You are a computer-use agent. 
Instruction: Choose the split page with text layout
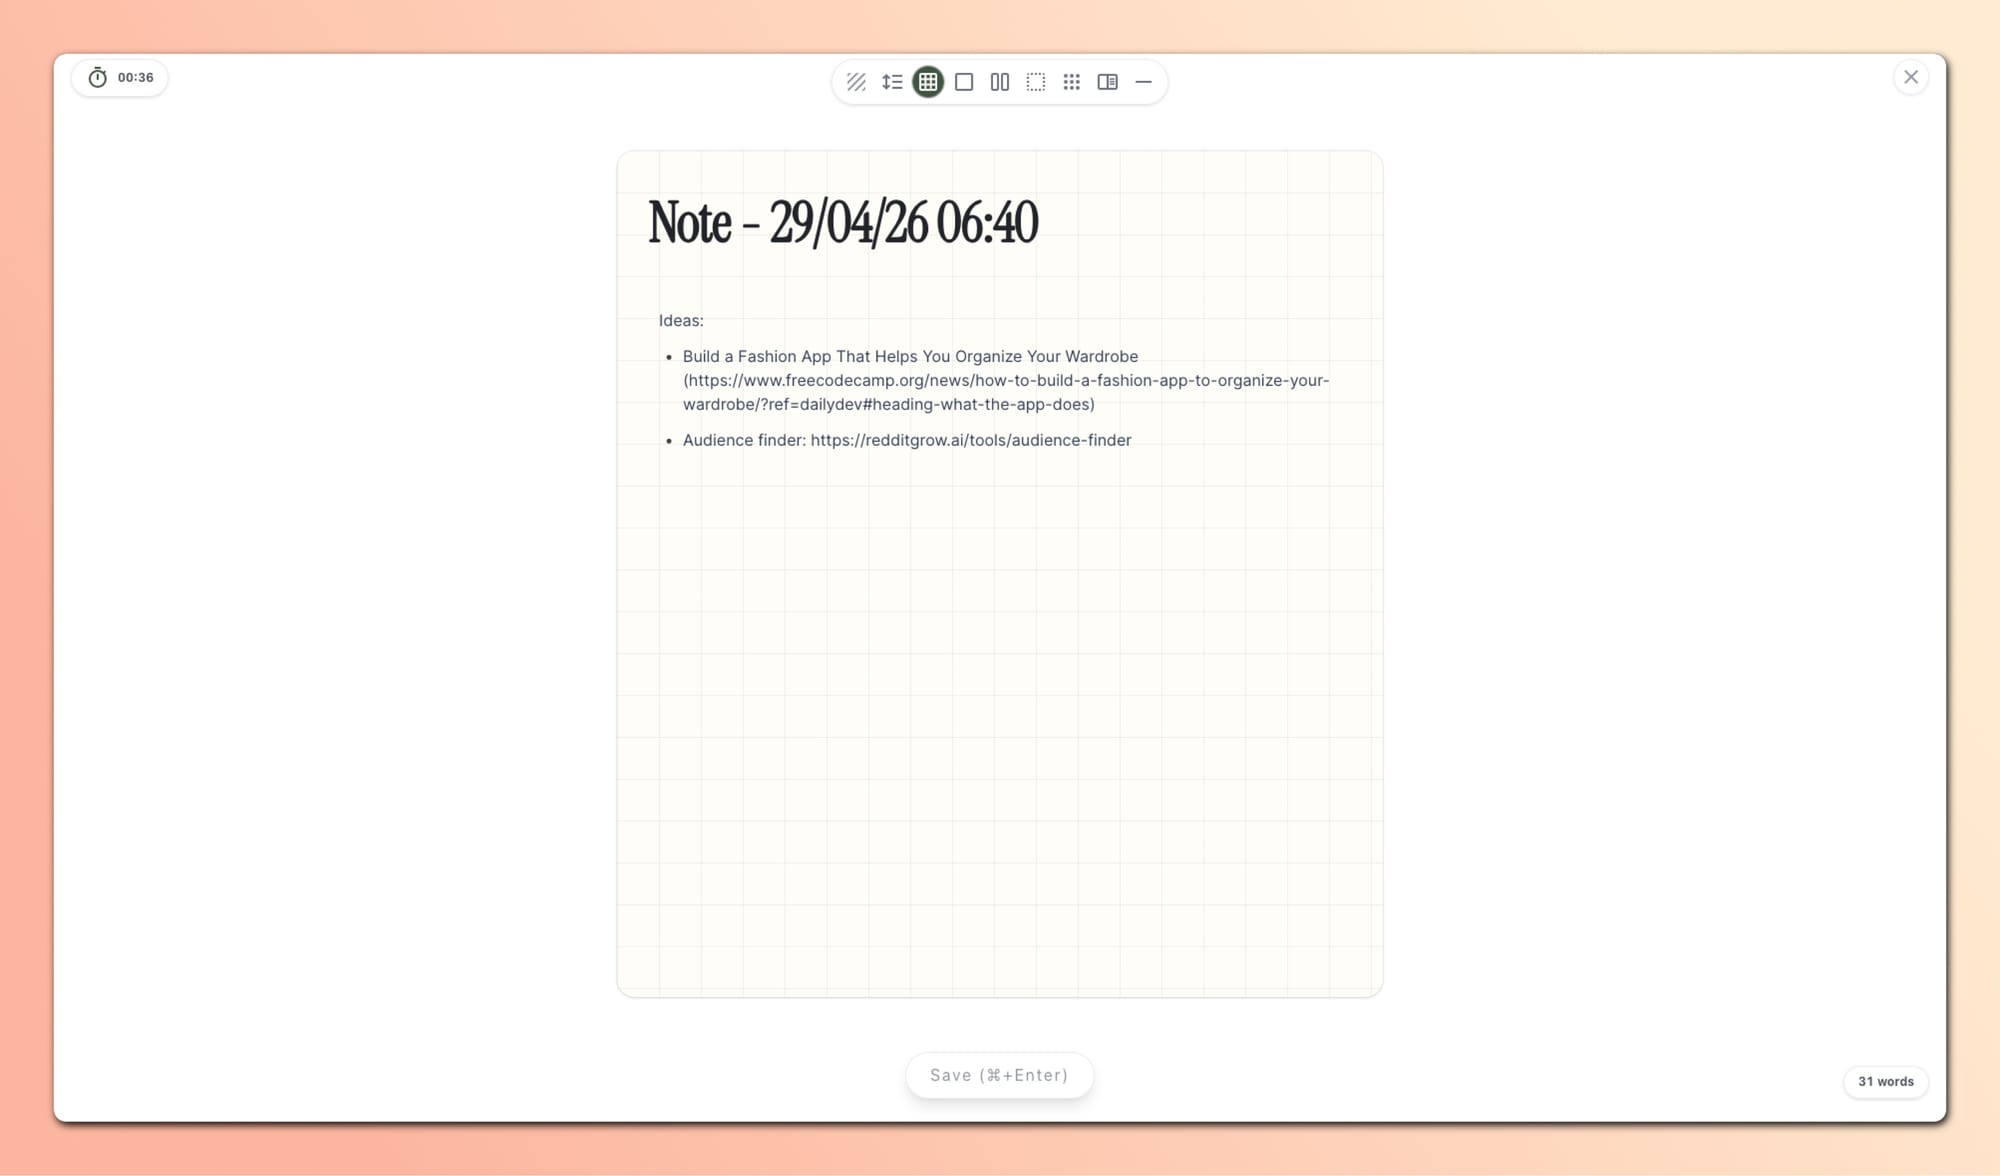pyautogui.click(x=1108, y=82)
